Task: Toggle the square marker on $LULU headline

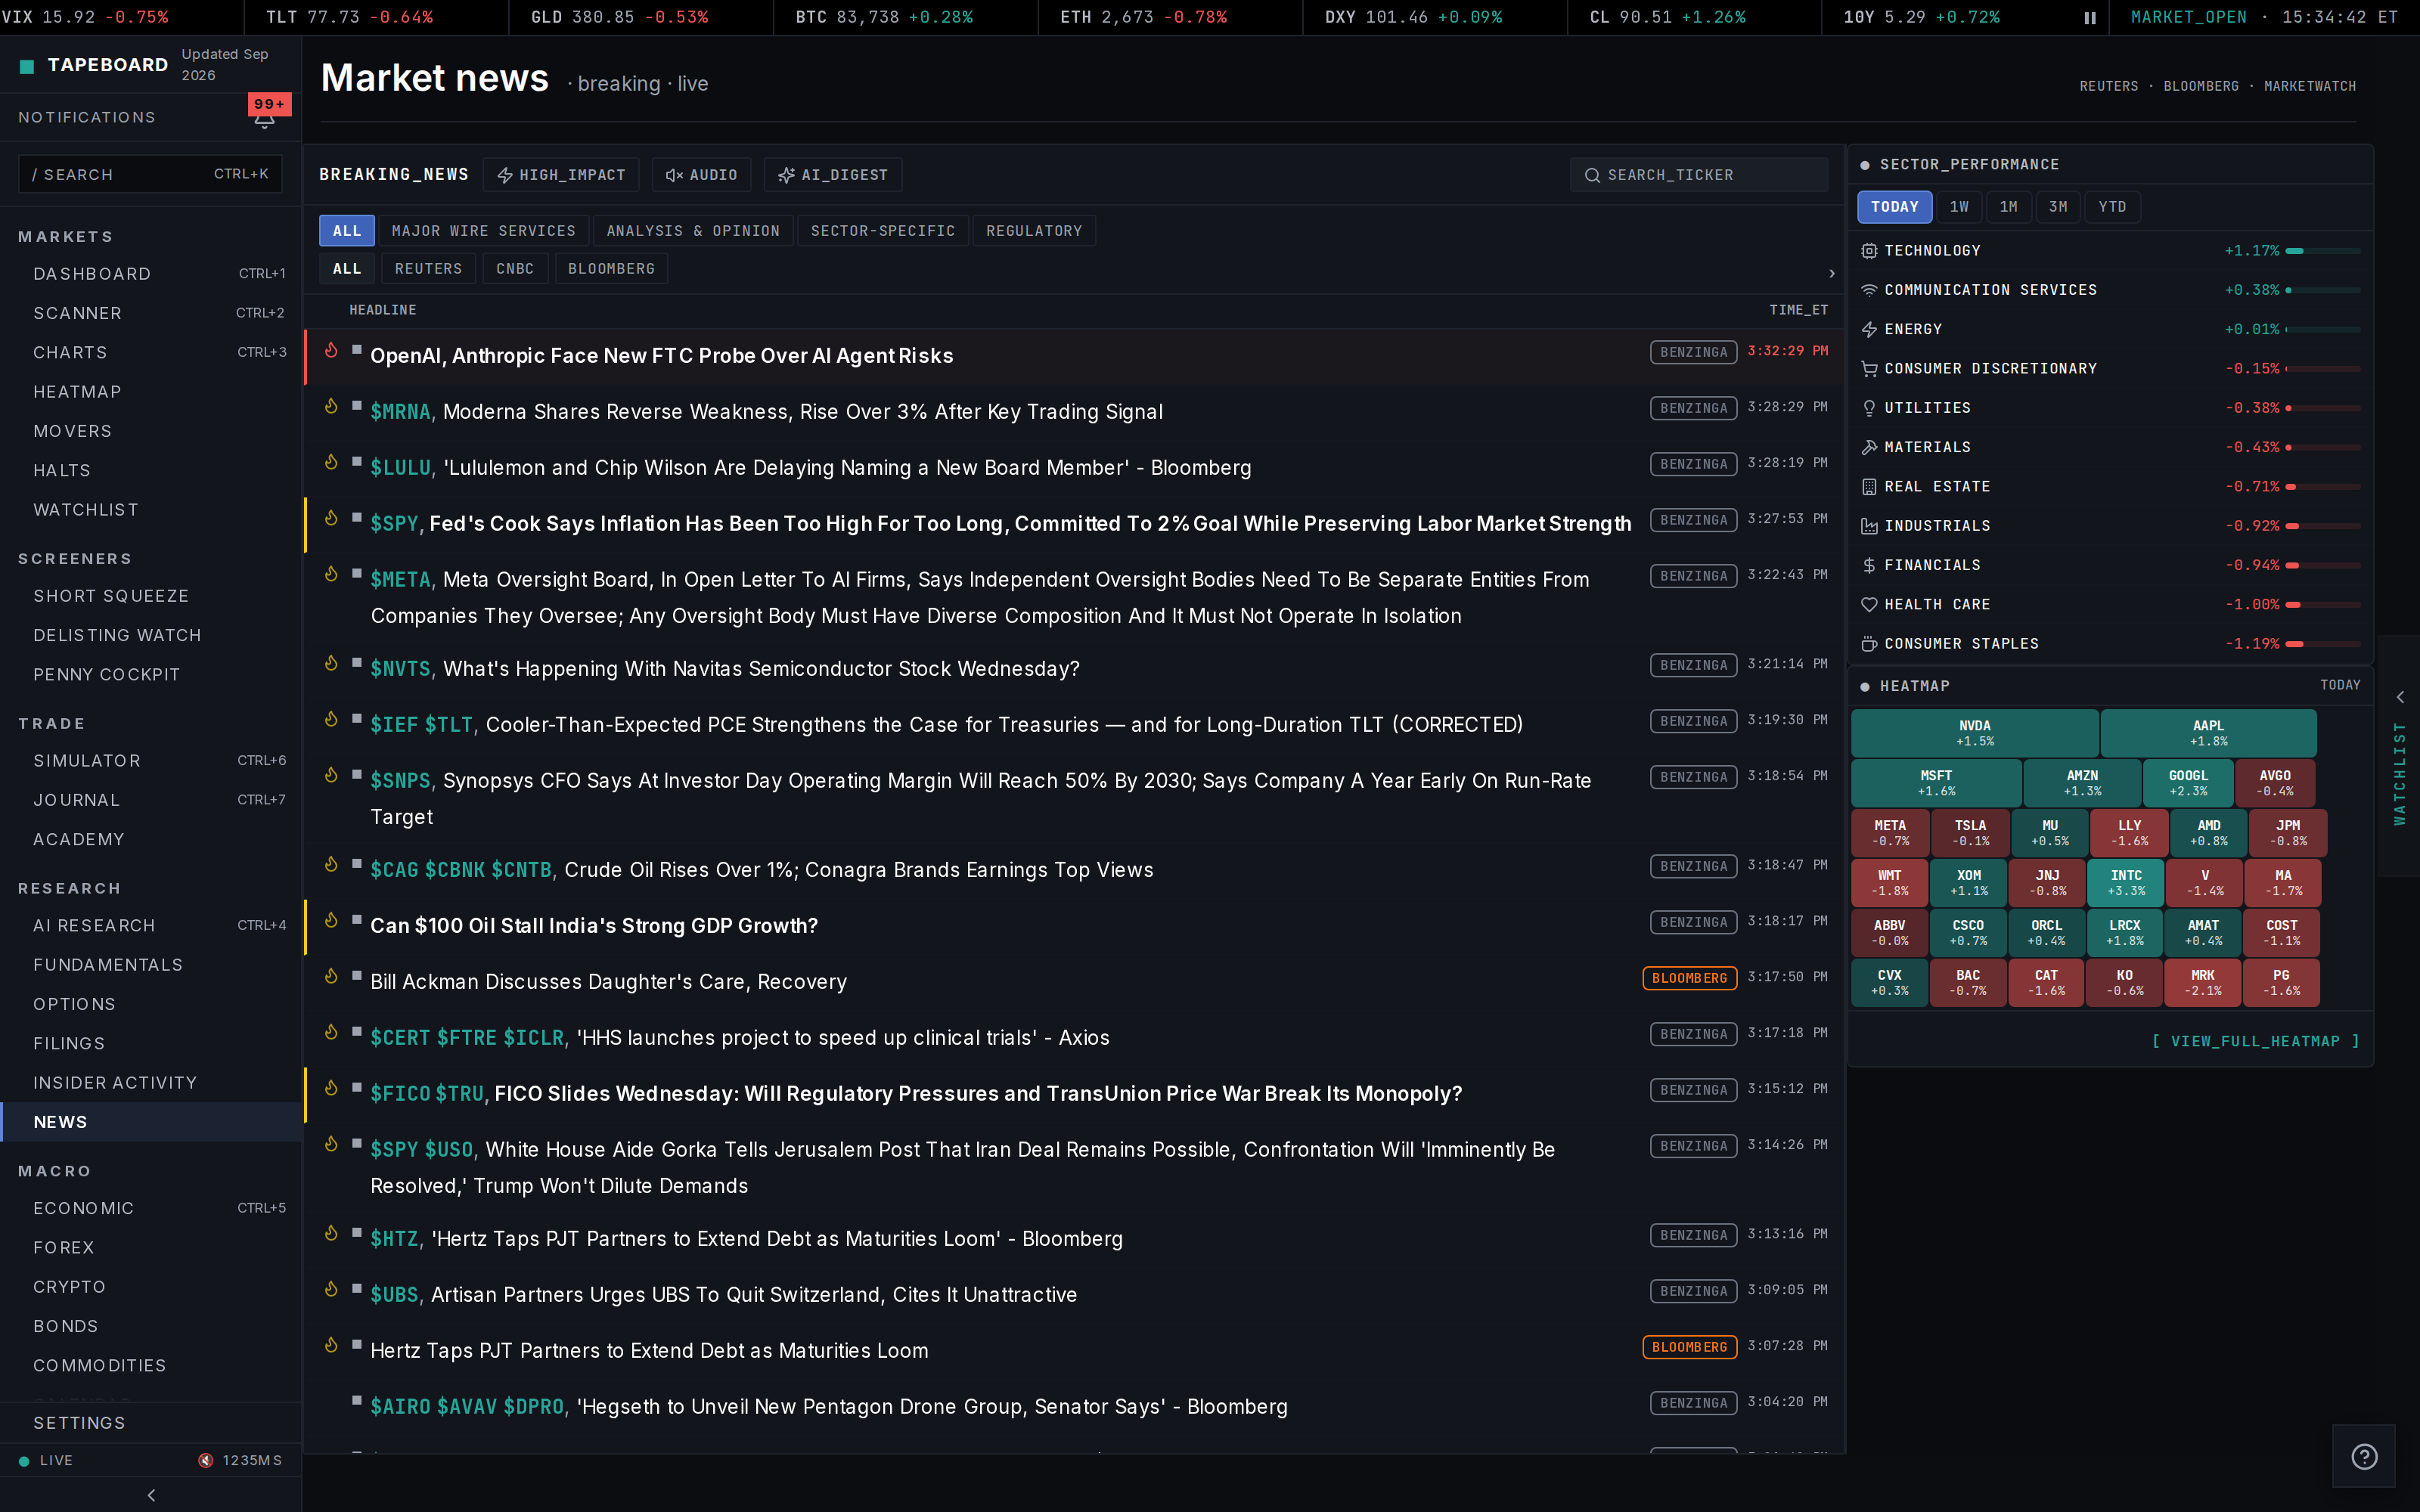Action: coord(356,461)
